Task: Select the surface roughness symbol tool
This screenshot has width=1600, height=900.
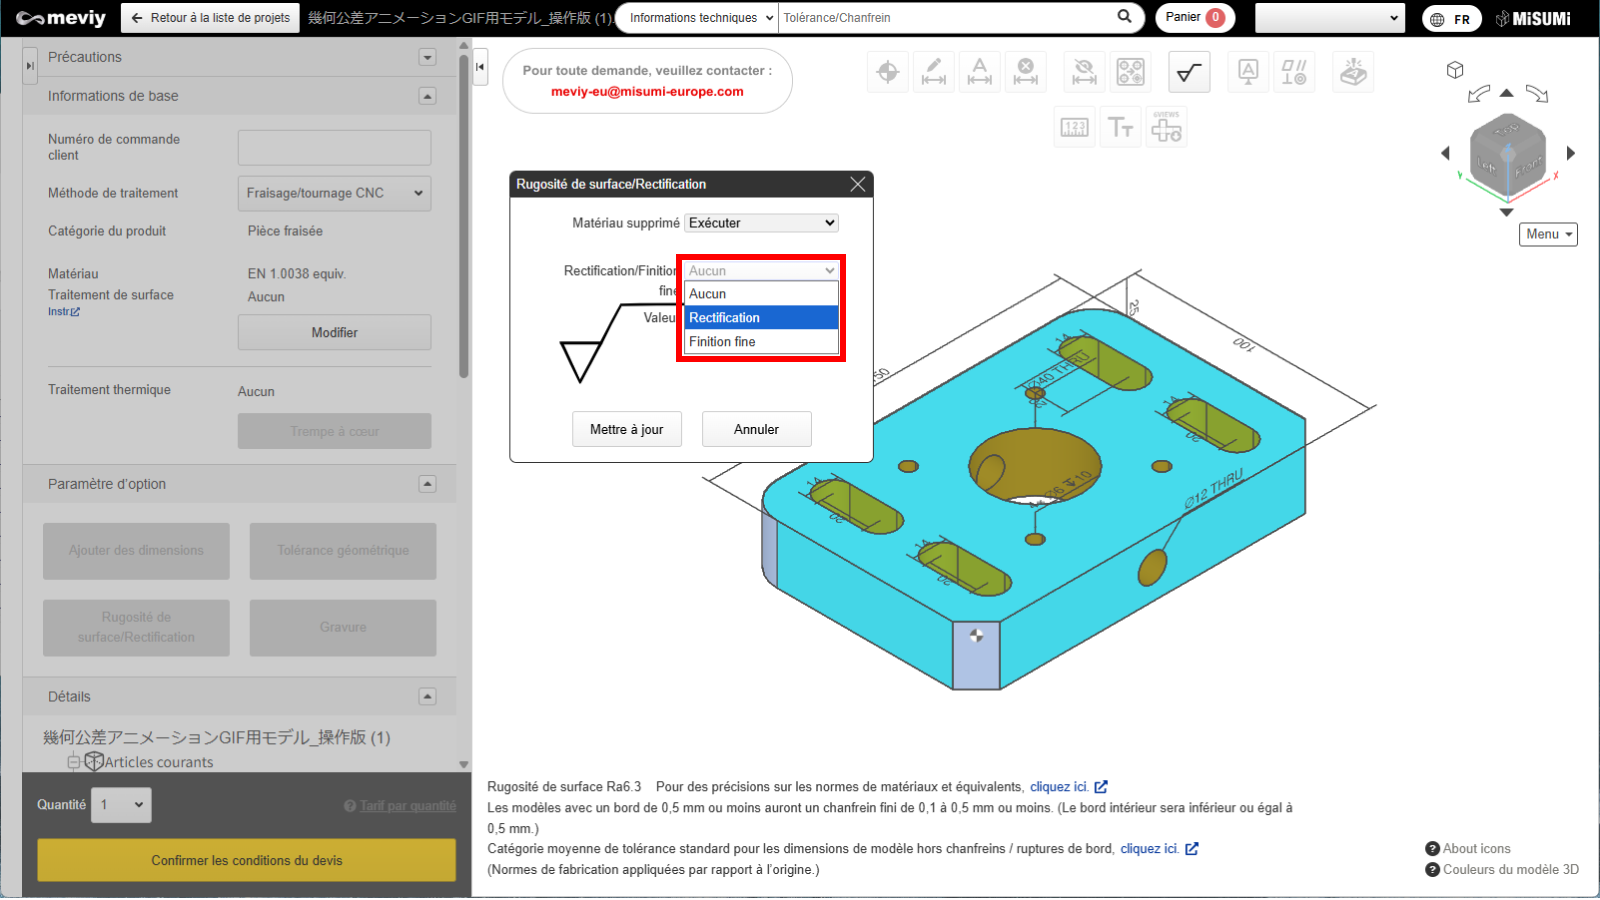Action: 1188,72
